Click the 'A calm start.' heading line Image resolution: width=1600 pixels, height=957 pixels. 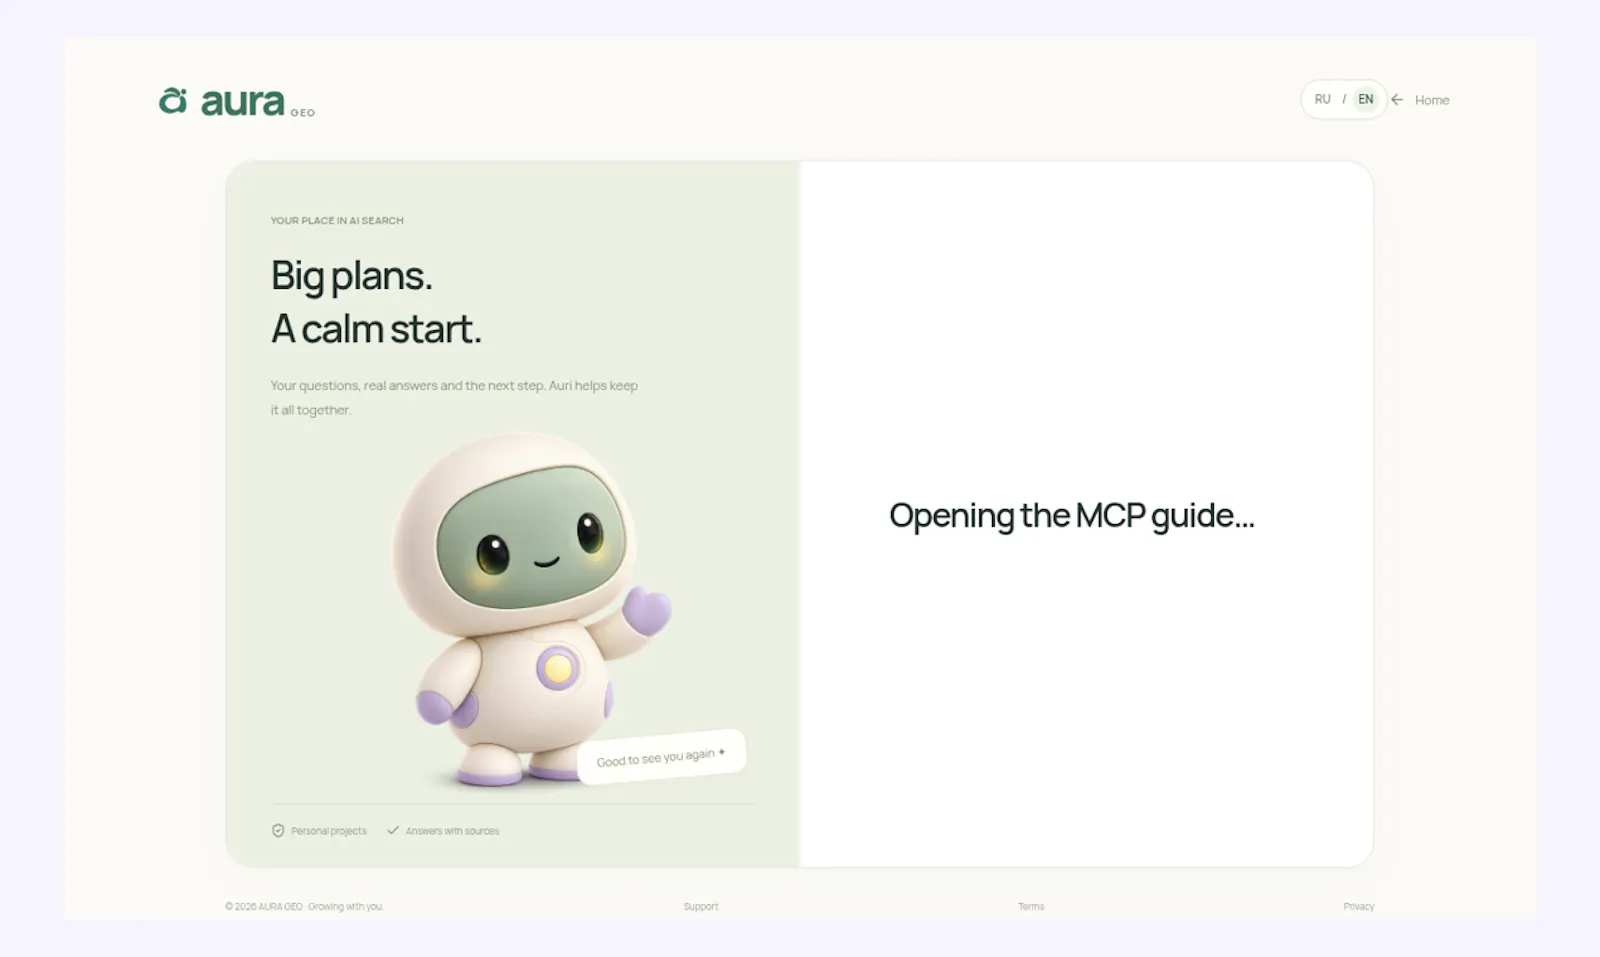pyautogui.click(x=376, y=329)
